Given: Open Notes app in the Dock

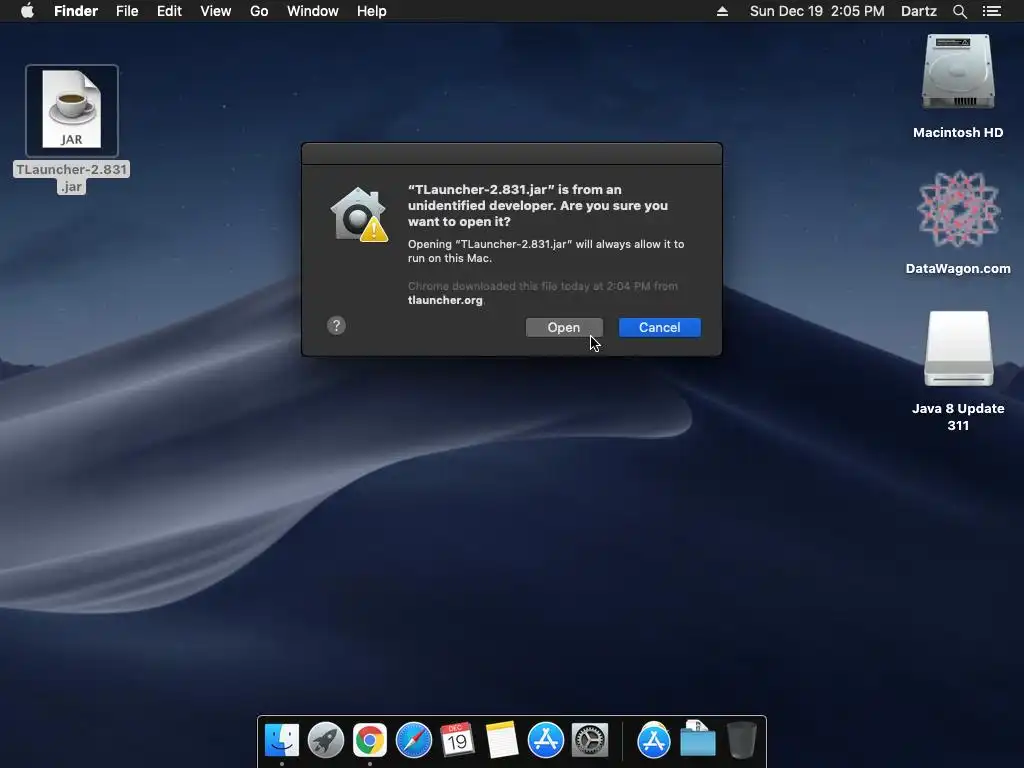Looking at the screenshot, I should pos(502,740).
